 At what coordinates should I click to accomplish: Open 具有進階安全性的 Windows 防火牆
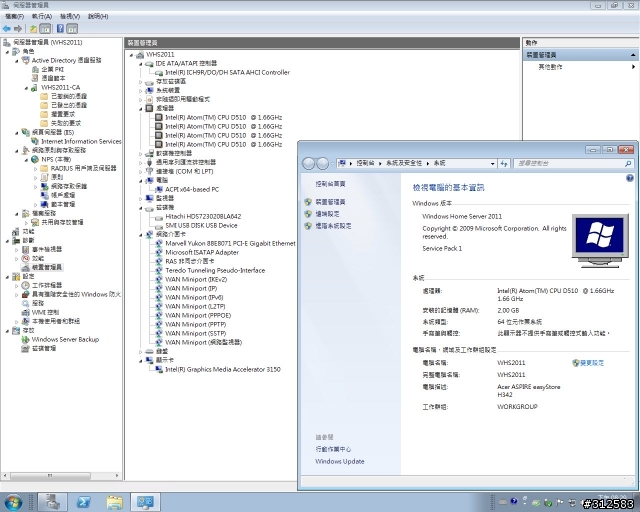[76, 294]
